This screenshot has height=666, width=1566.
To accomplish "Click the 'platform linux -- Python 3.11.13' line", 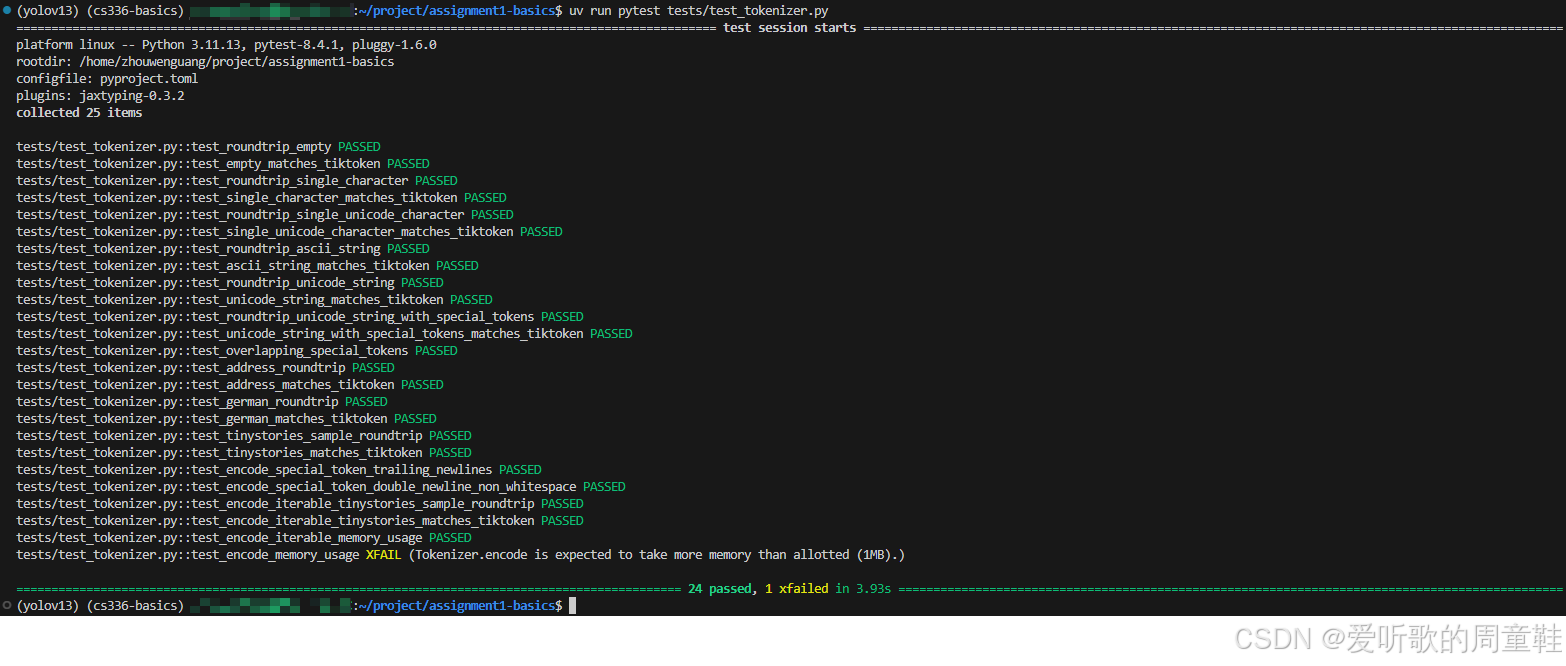I will point(227,45).
